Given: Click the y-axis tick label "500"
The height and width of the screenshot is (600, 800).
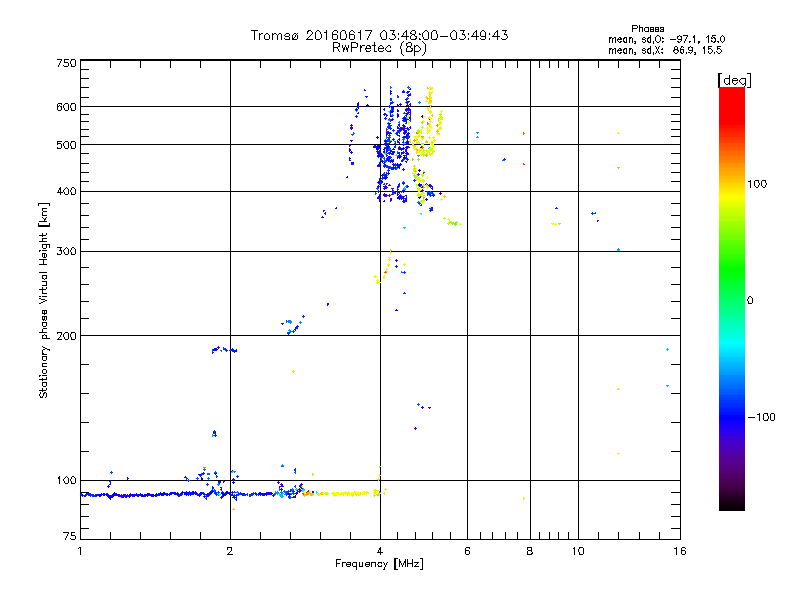Looking at the screenshot, I should [x=66, y=145].
